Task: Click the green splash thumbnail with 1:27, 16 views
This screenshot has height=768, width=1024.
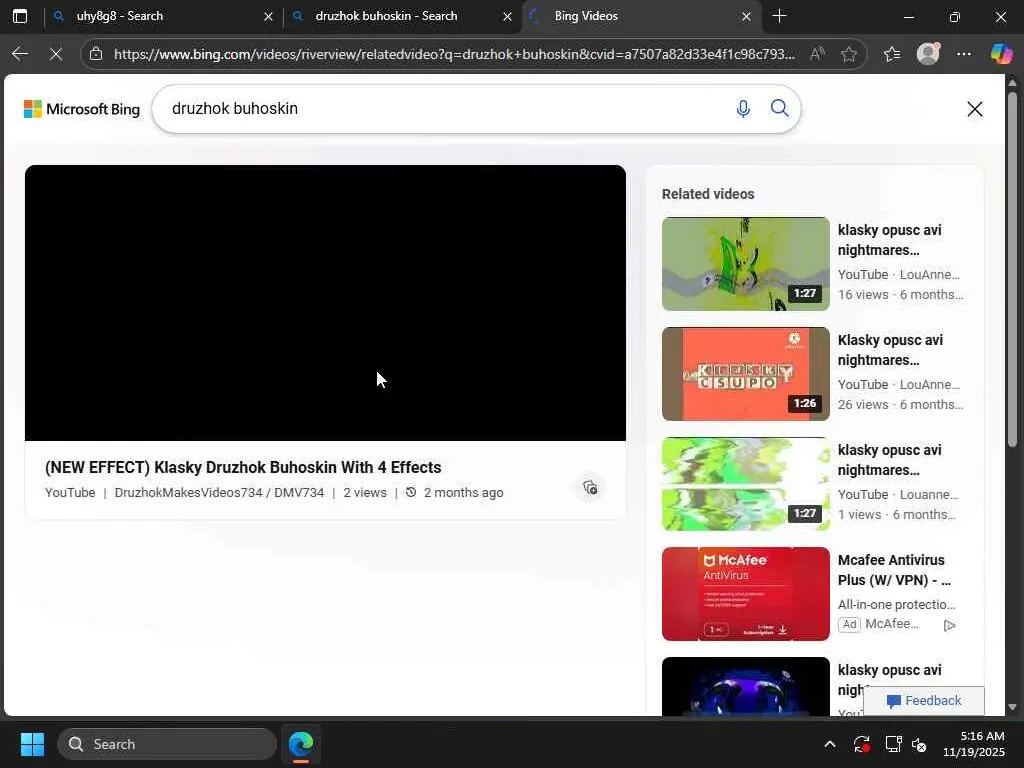Action: pyautogui.click(x=745, y=264)
